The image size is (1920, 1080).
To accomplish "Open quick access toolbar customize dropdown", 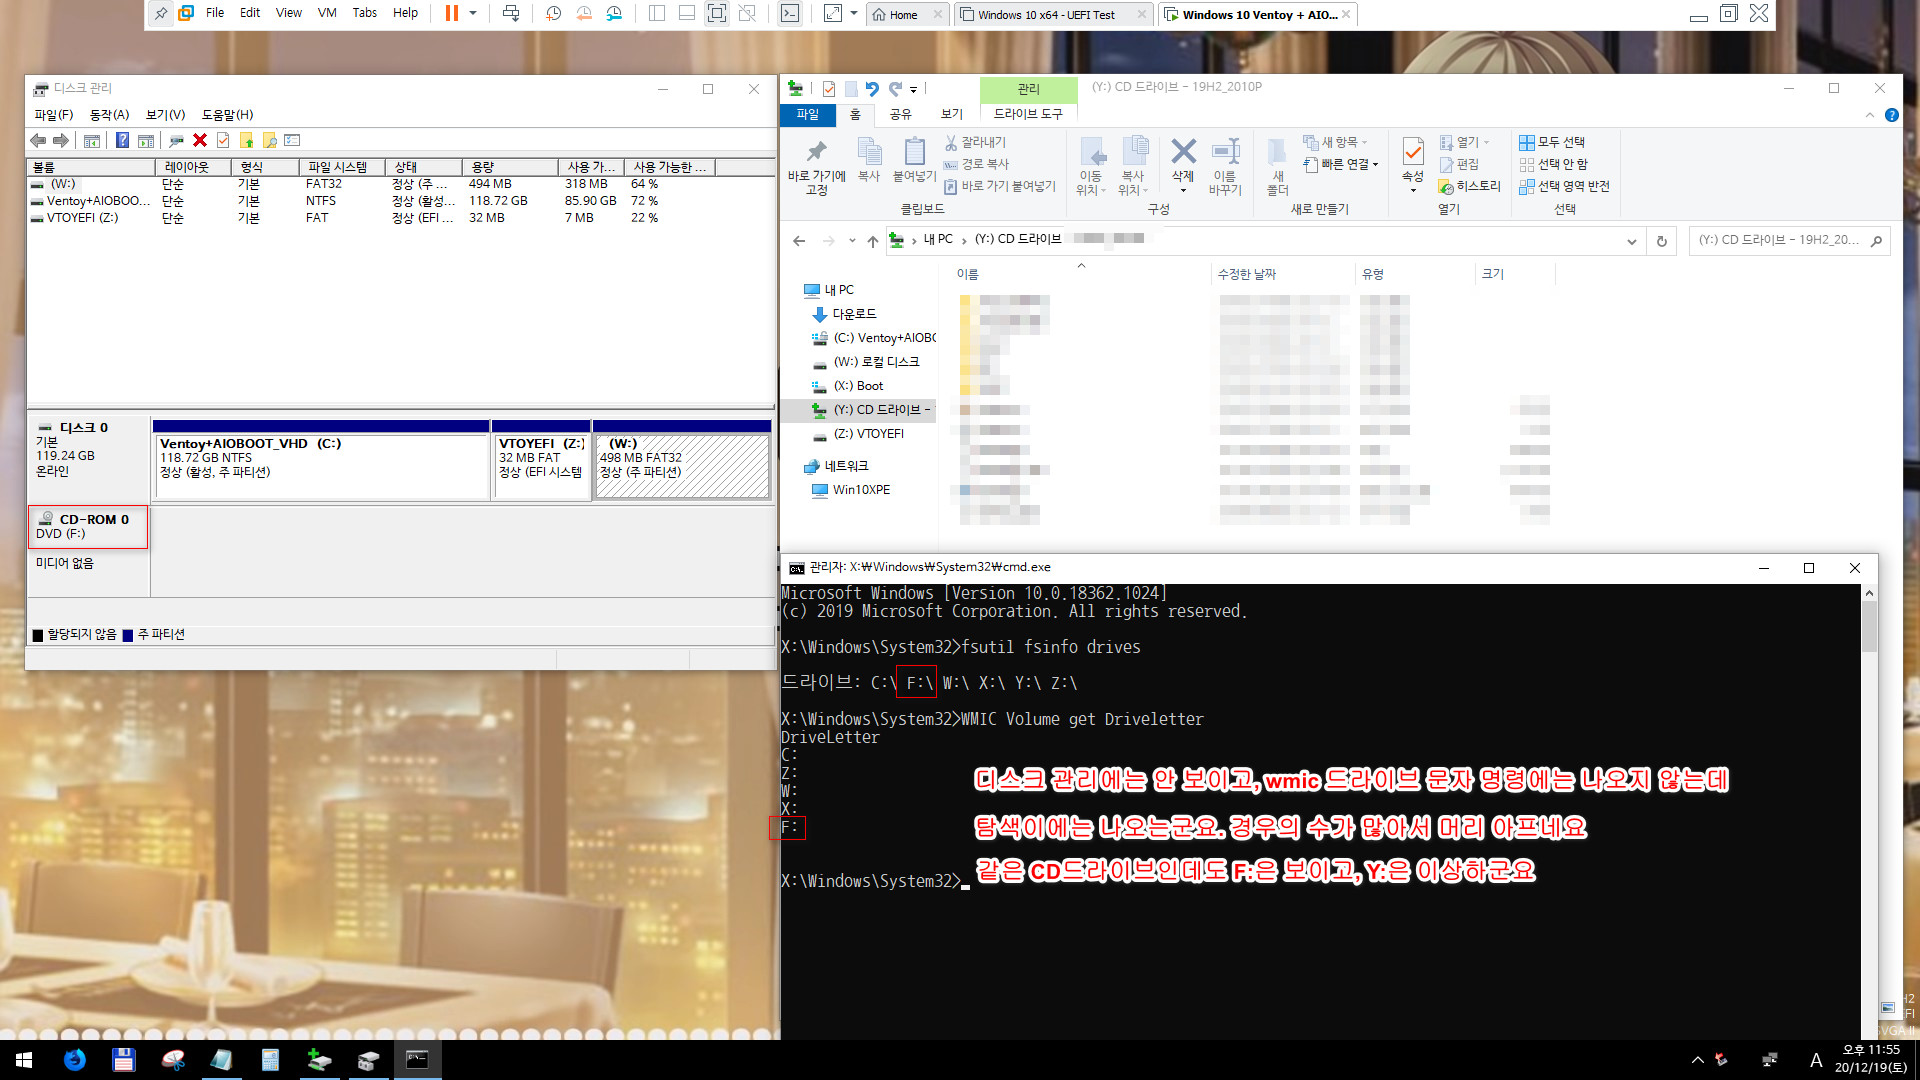I will click(x=913, y=90).
